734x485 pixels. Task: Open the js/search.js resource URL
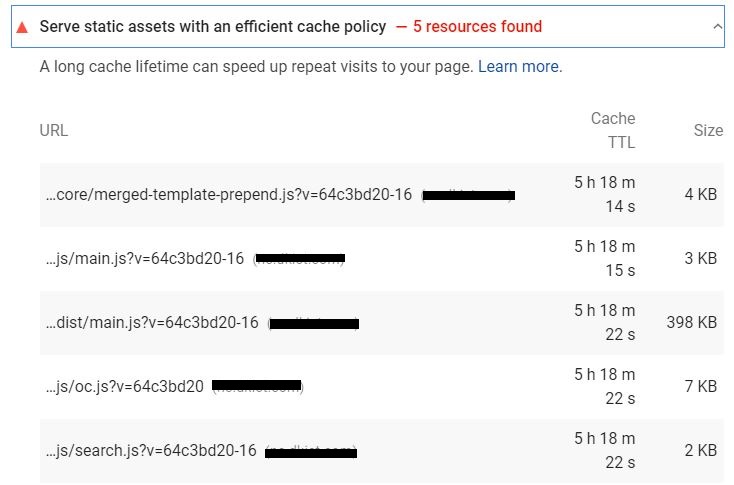click(151, 450)
